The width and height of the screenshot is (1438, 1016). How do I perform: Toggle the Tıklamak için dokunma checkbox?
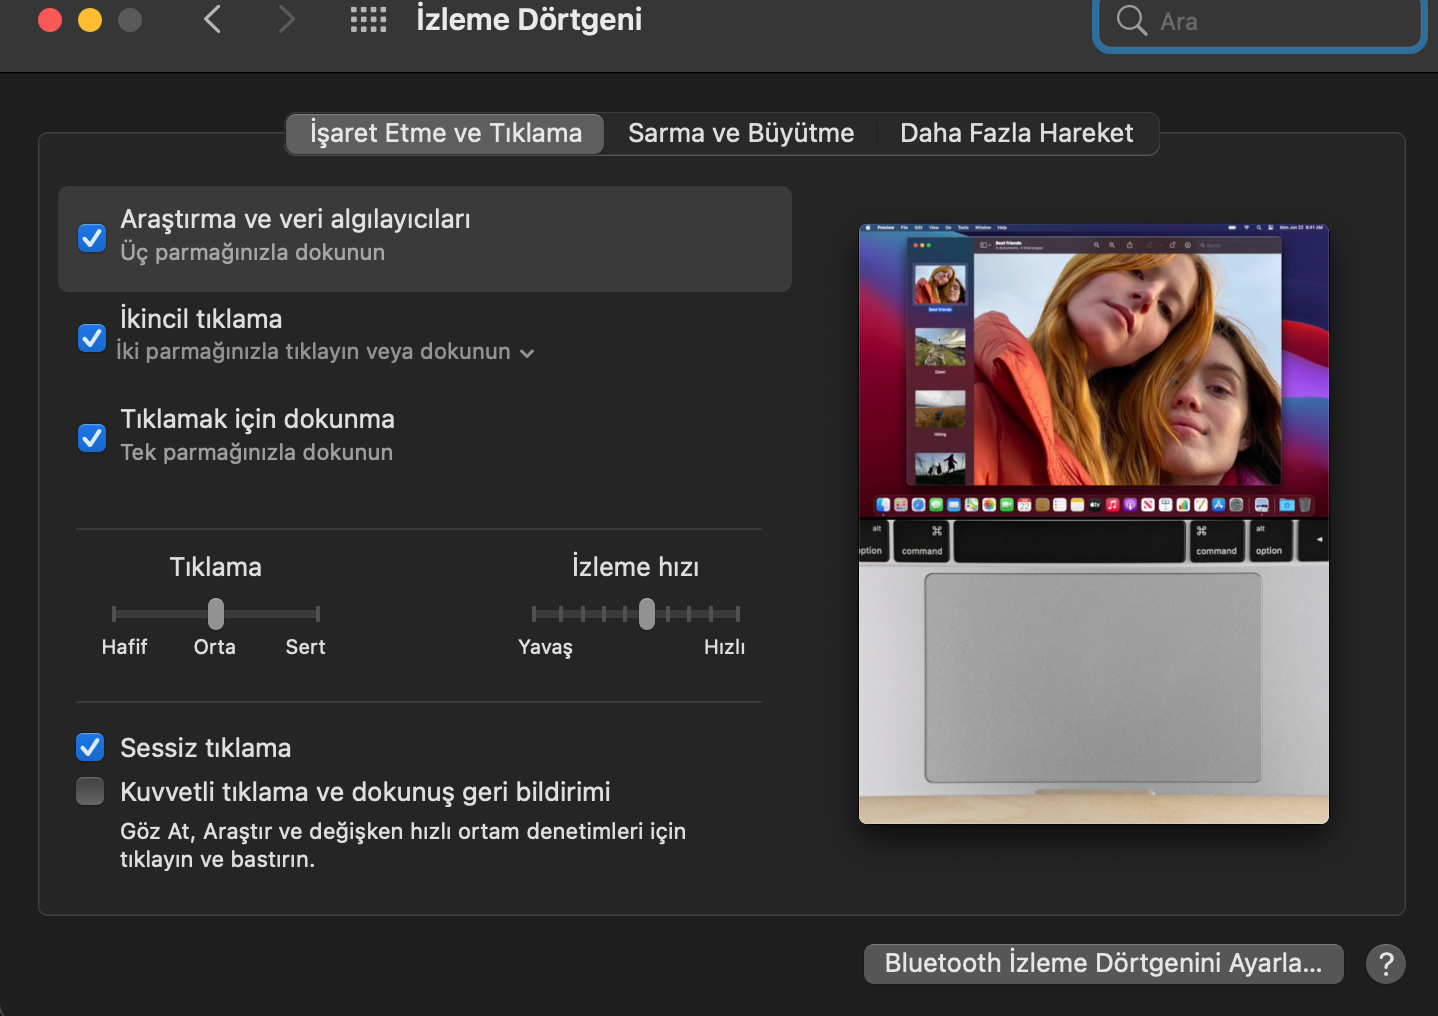[92, 438]
